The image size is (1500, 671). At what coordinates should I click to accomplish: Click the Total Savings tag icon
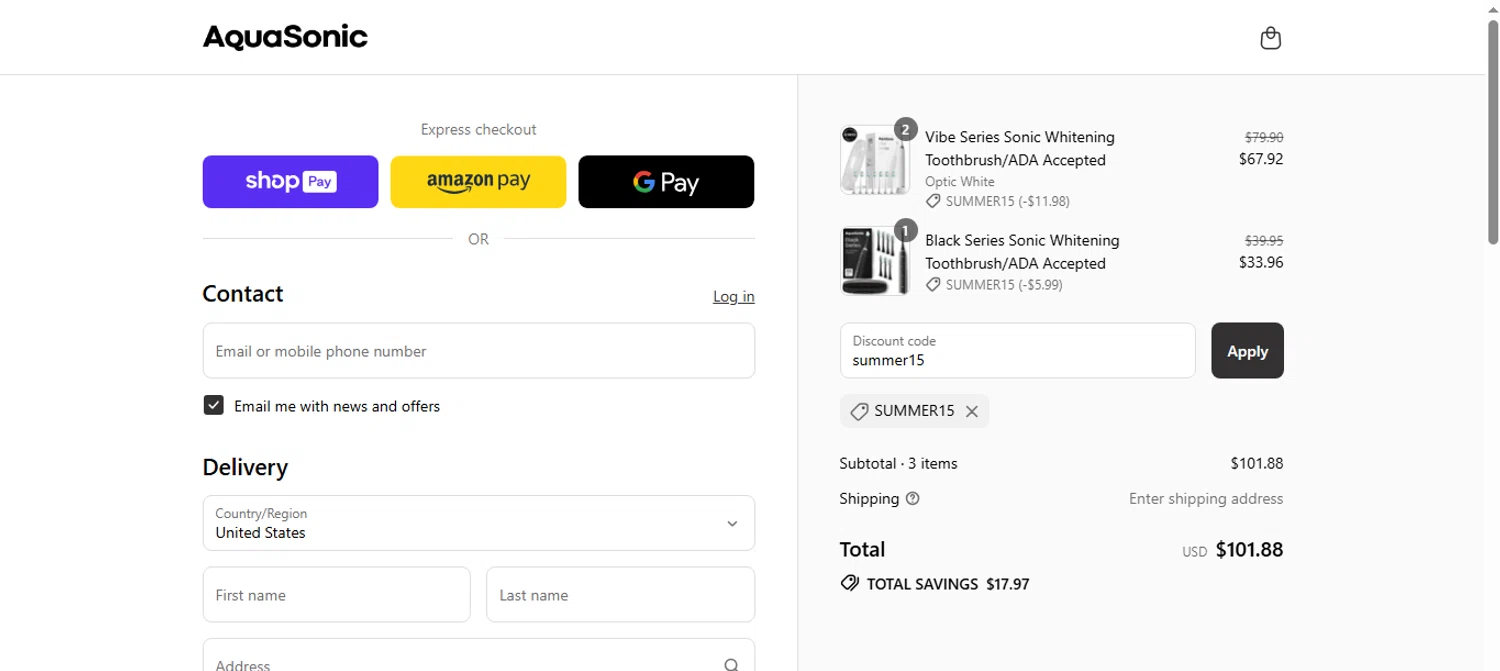click(850, 583)
